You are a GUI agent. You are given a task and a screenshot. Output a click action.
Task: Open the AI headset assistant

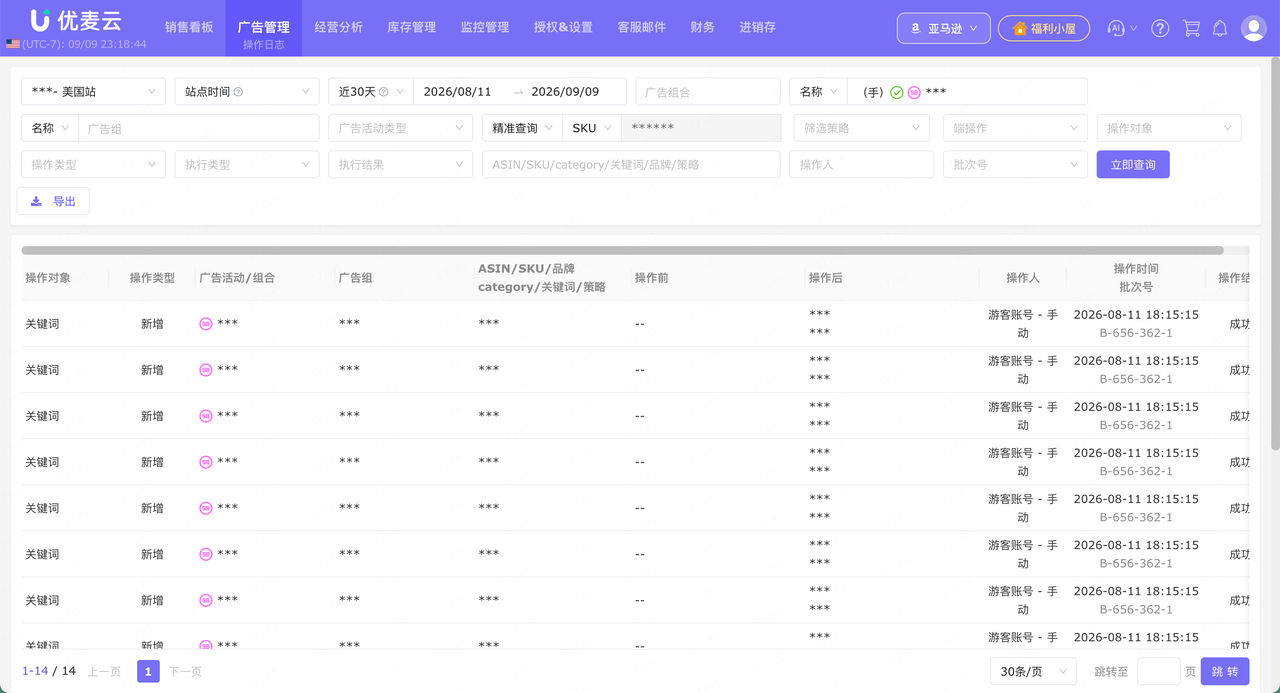click(1117, 28)
